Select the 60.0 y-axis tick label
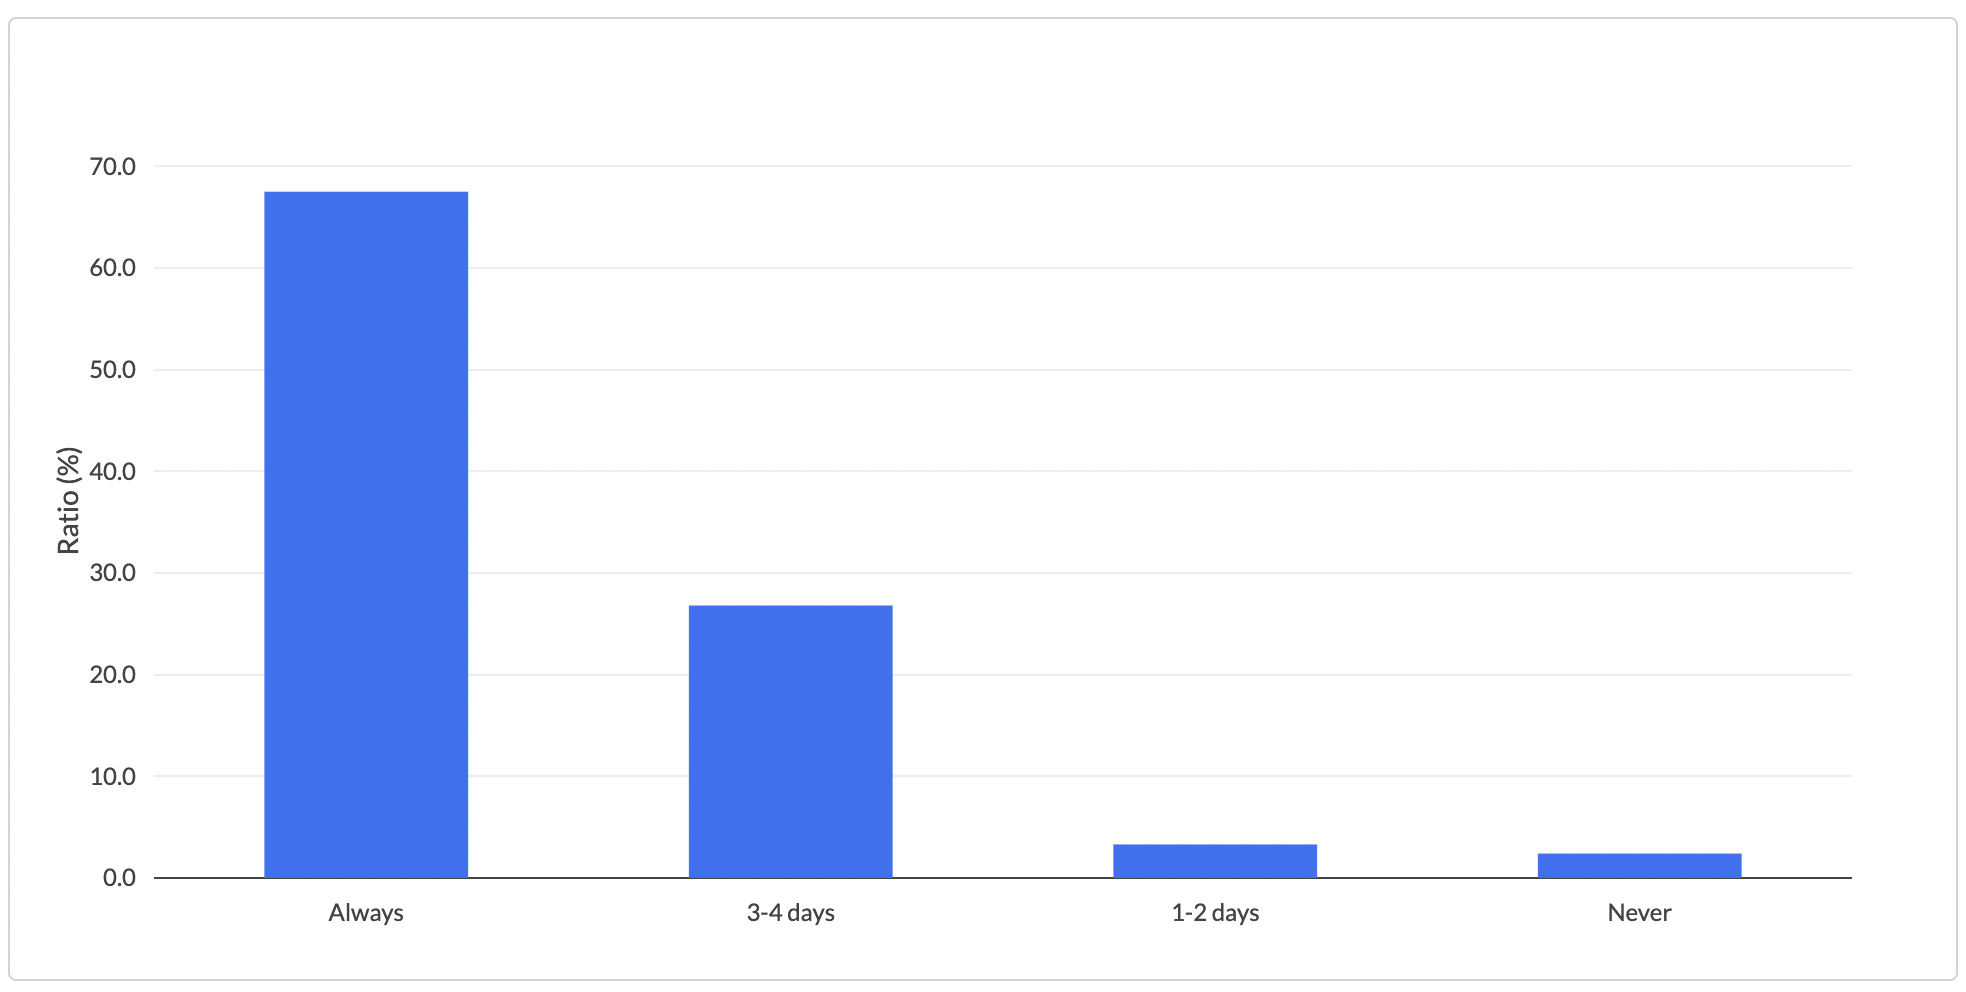Image resolution: width=1966 pixels, height=992 pixels. click(112, 268)
